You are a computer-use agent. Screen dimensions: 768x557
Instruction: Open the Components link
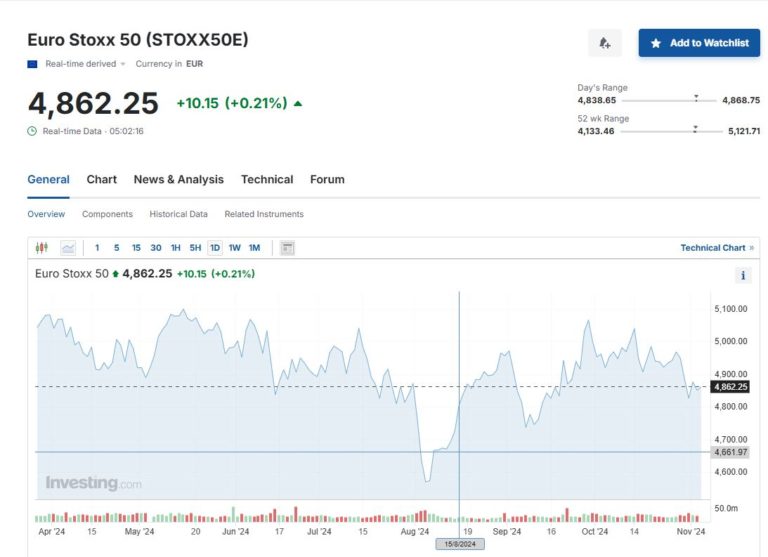click(107, 214)
